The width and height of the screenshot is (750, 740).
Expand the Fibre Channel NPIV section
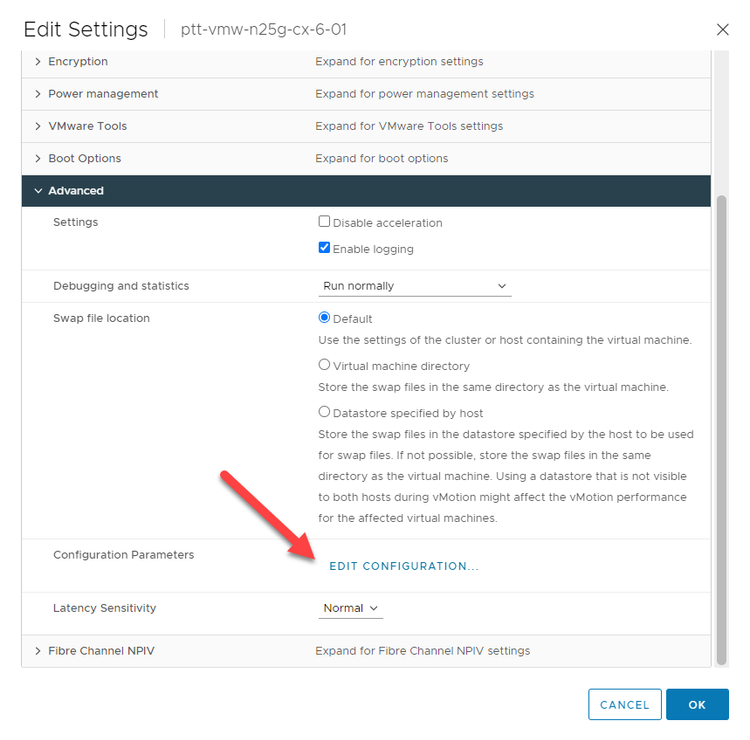click(x=38, y=651)
